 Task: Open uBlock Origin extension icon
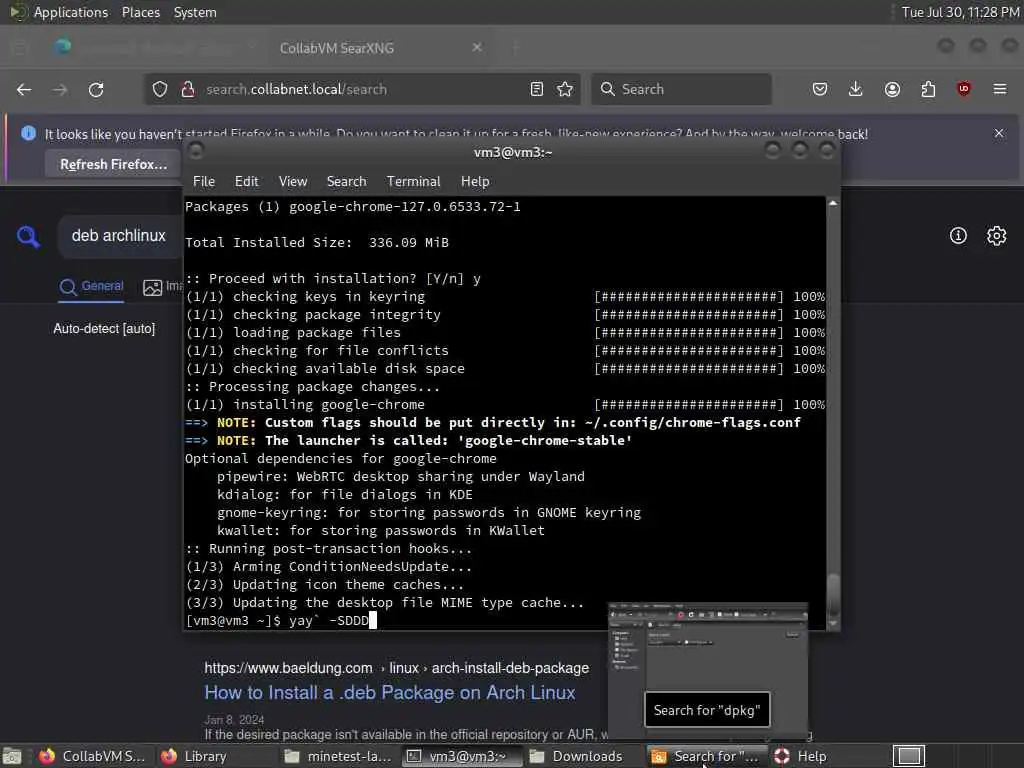964,89
